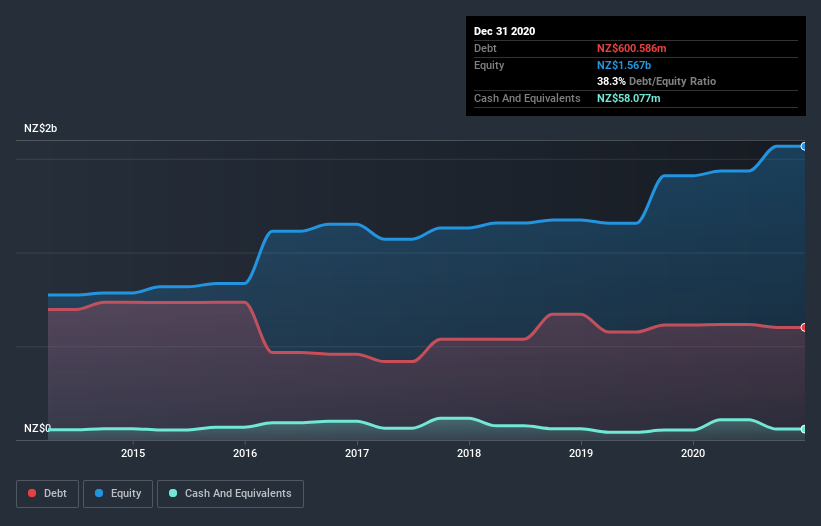Click the 38.3% Debt/Equity Ratio text

pyautogui.click(x=656, y=81)
